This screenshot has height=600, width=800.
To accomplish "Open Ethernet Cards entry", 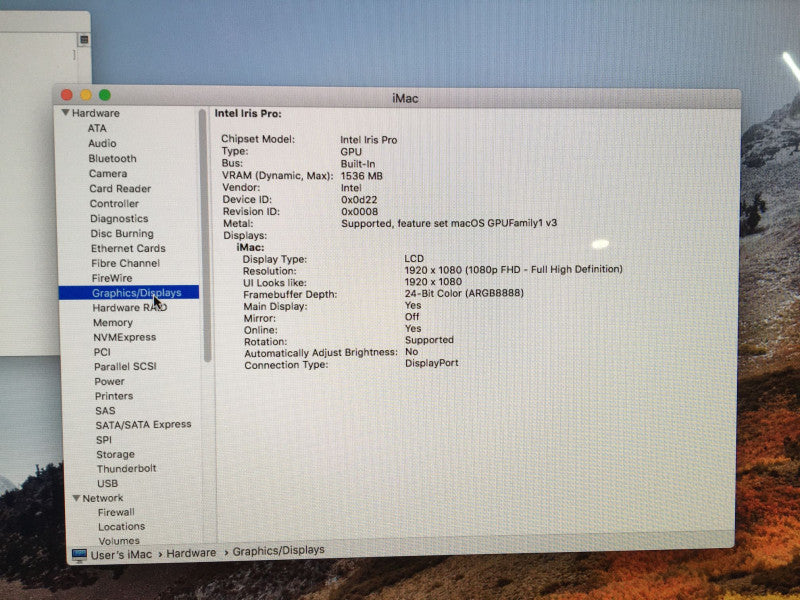I will 128,248.
